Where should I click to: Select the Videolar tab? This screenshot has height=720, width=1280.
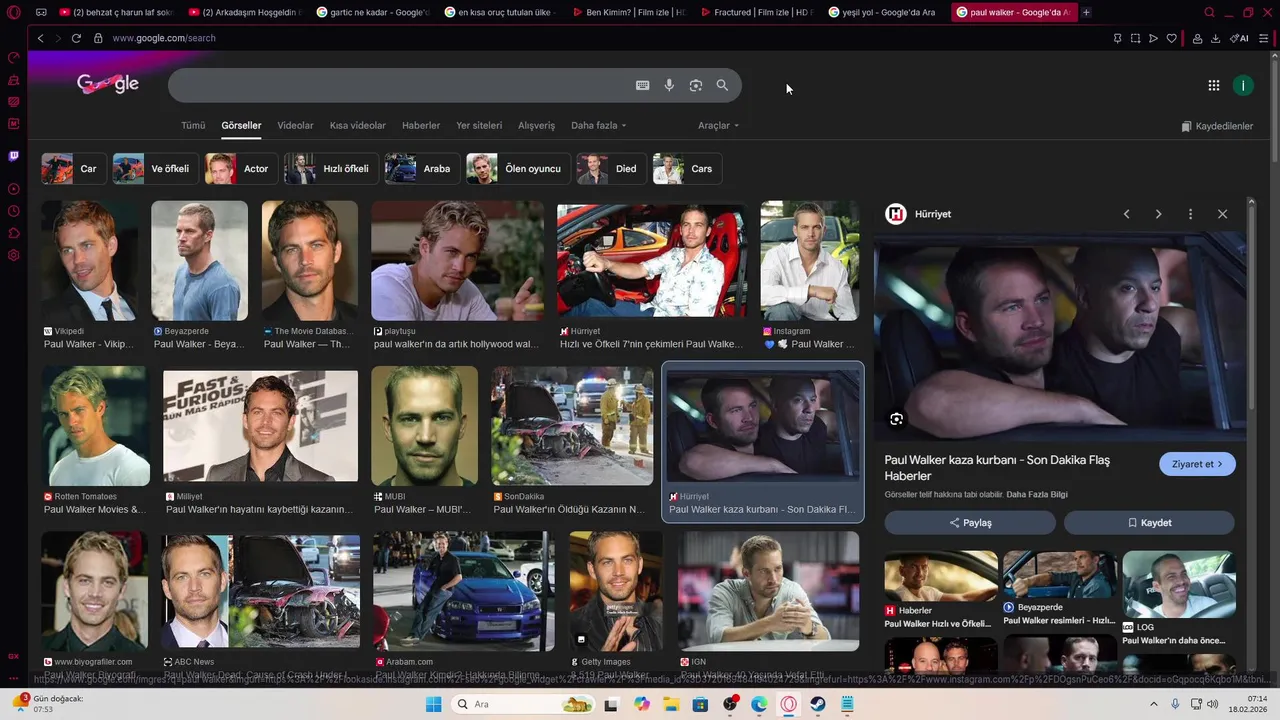[295, 125]
